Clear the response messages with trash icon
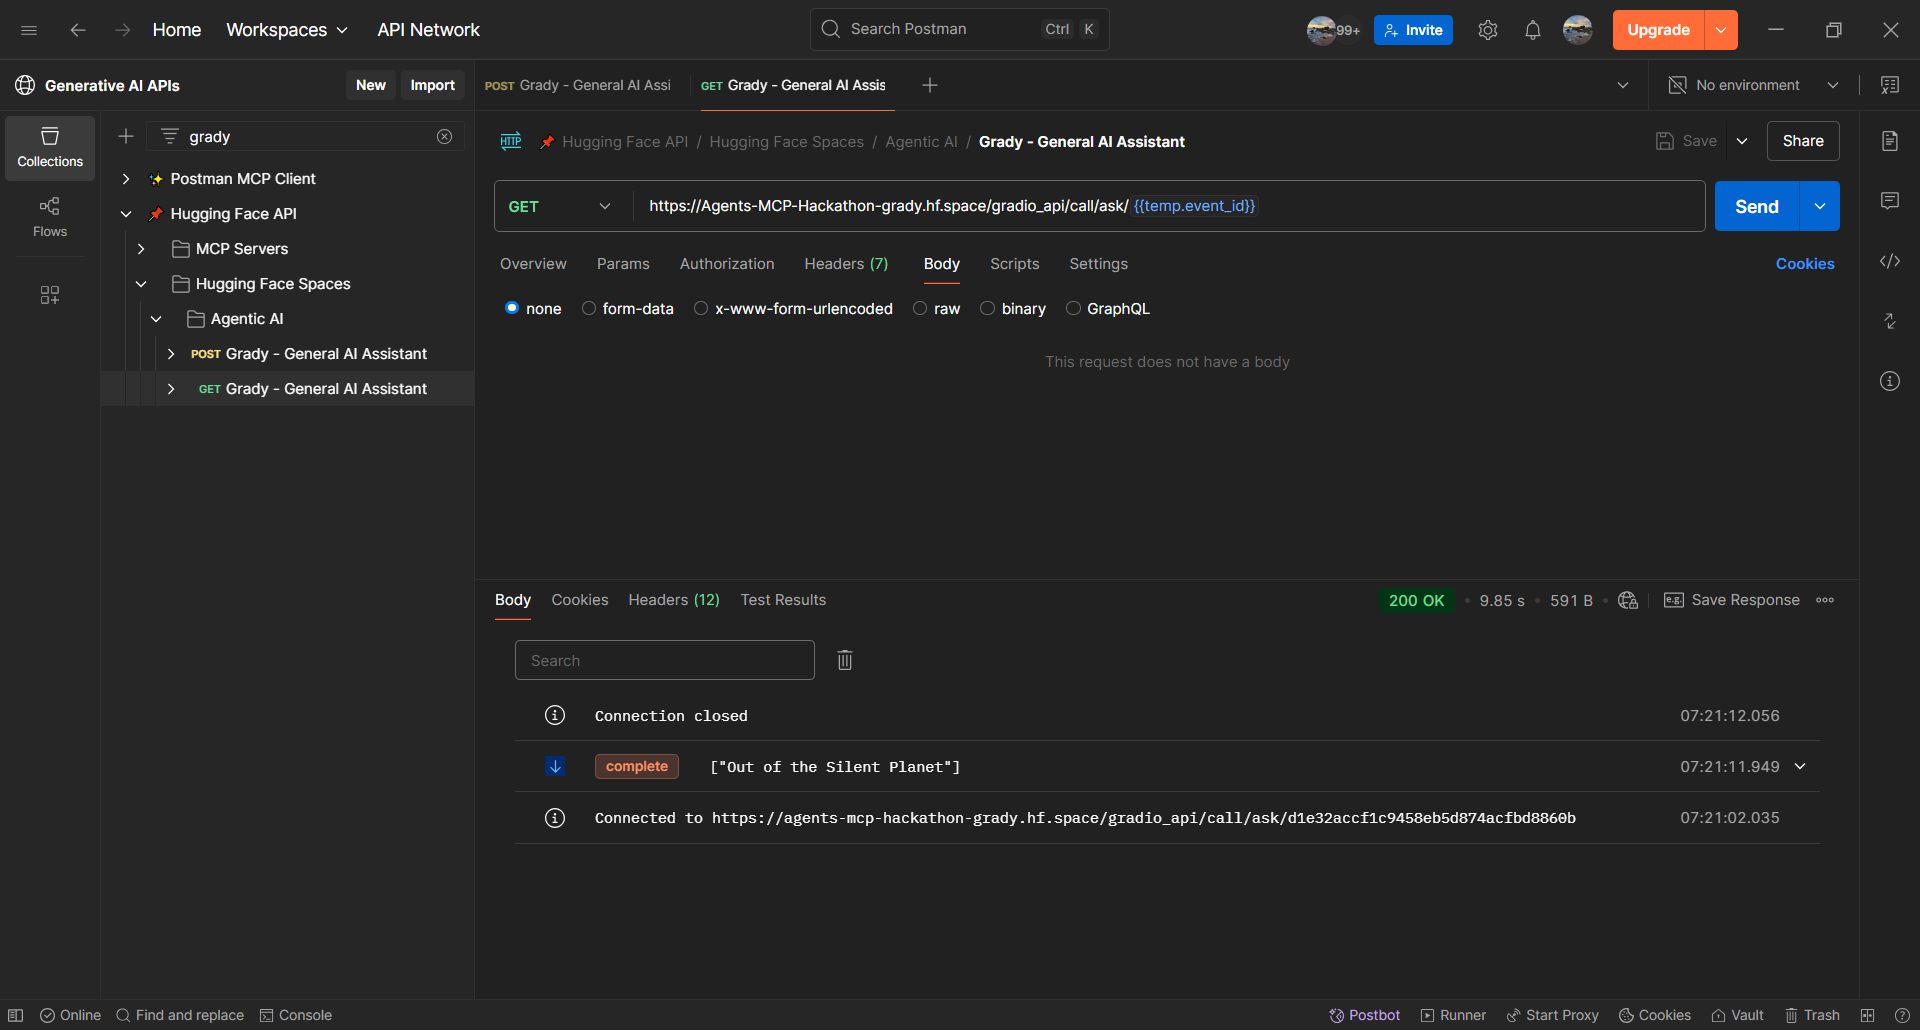This screenshot has height=1030, width=1920. [845, 660]
